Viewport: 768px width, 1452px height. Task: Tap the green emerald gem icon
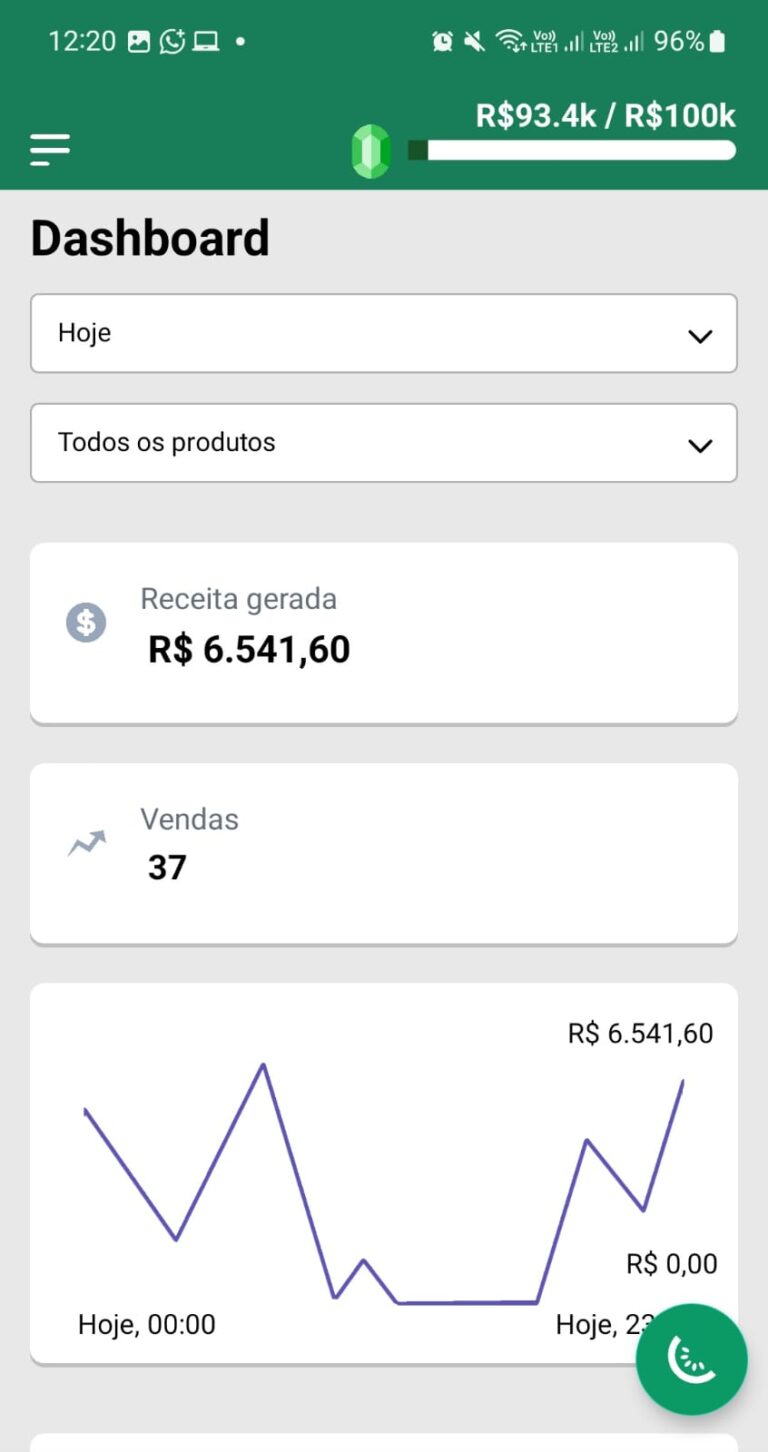point(371,152)
